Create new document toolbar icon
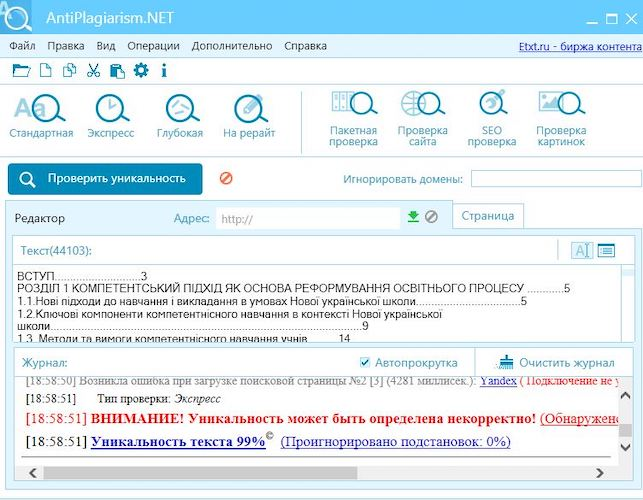Image resolution: width=643 pixels, height=500 pixels. point(46,71)
